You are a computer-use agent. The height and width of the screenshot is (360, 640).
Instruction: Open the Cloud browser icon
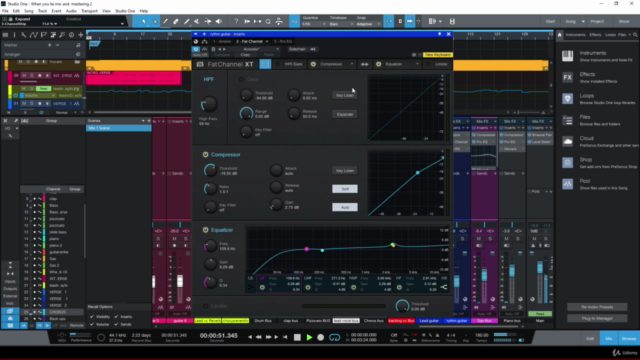point(567,141)
